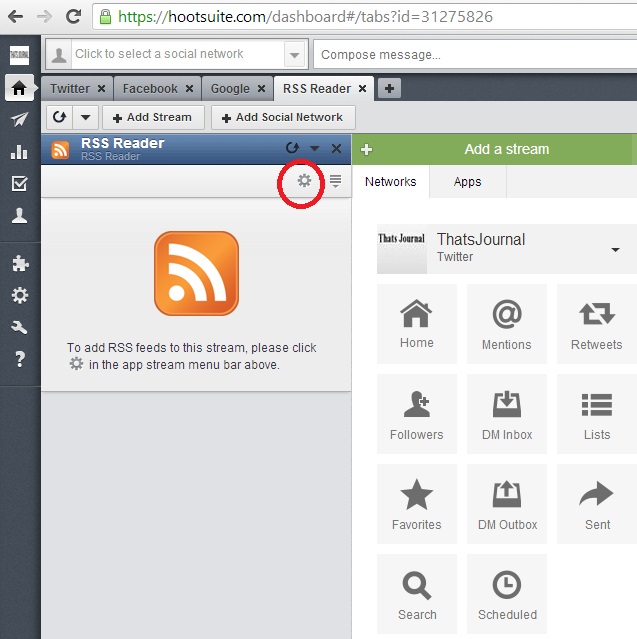Add the Lists stream
The width and height of the screenshot is (637, 639).
coord(597,414)
